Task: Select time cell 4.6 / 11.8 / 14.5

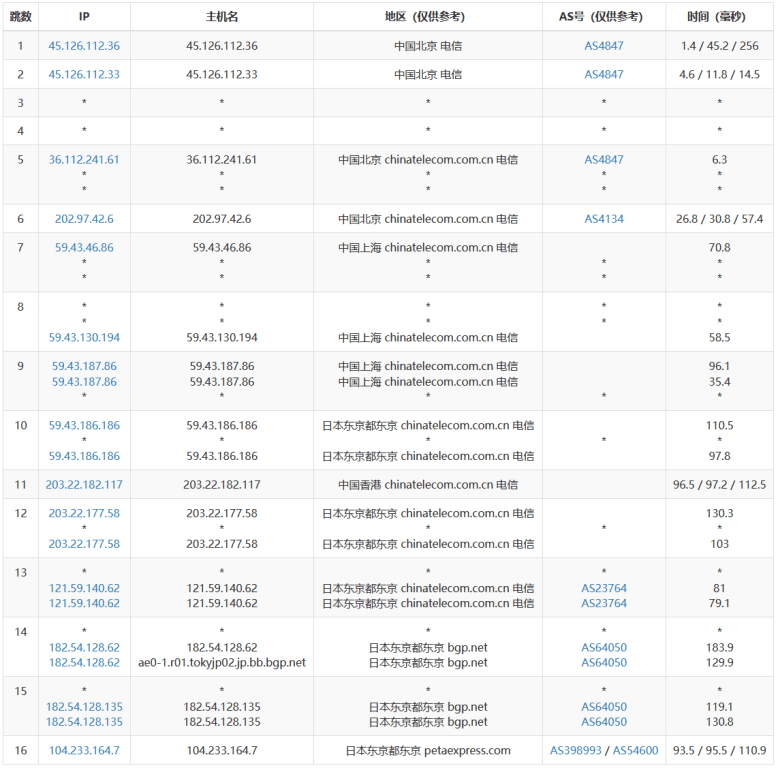Action: pos(719,75)
